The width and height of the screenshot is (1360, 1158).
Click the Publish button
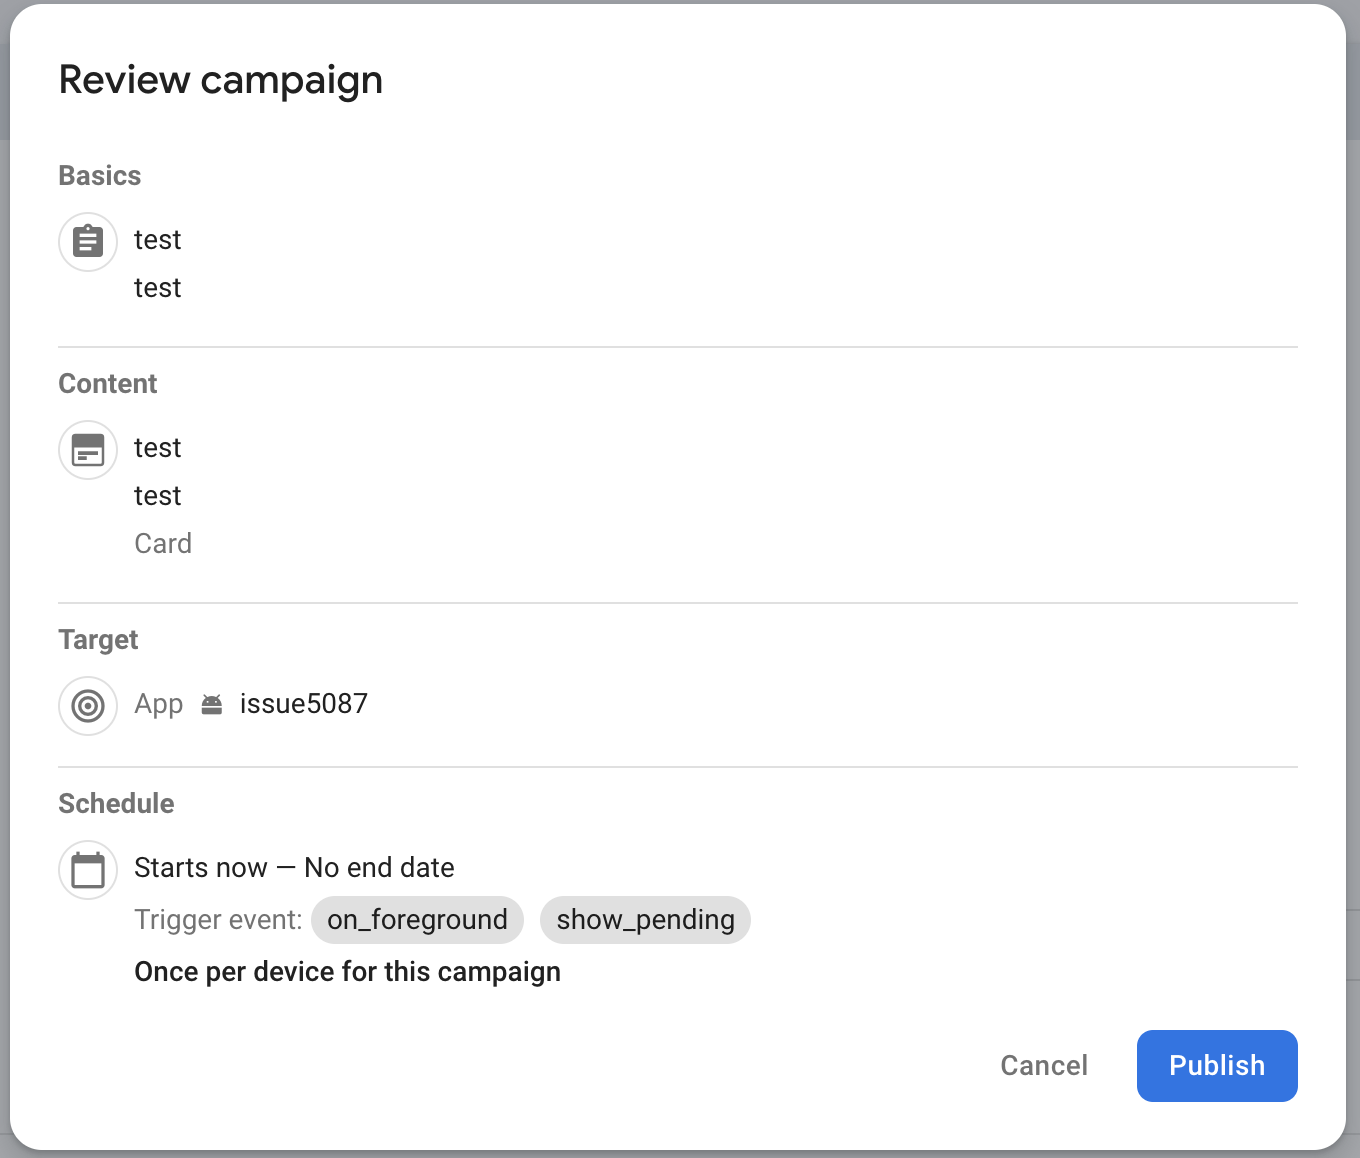(x=1217, y=1065)
